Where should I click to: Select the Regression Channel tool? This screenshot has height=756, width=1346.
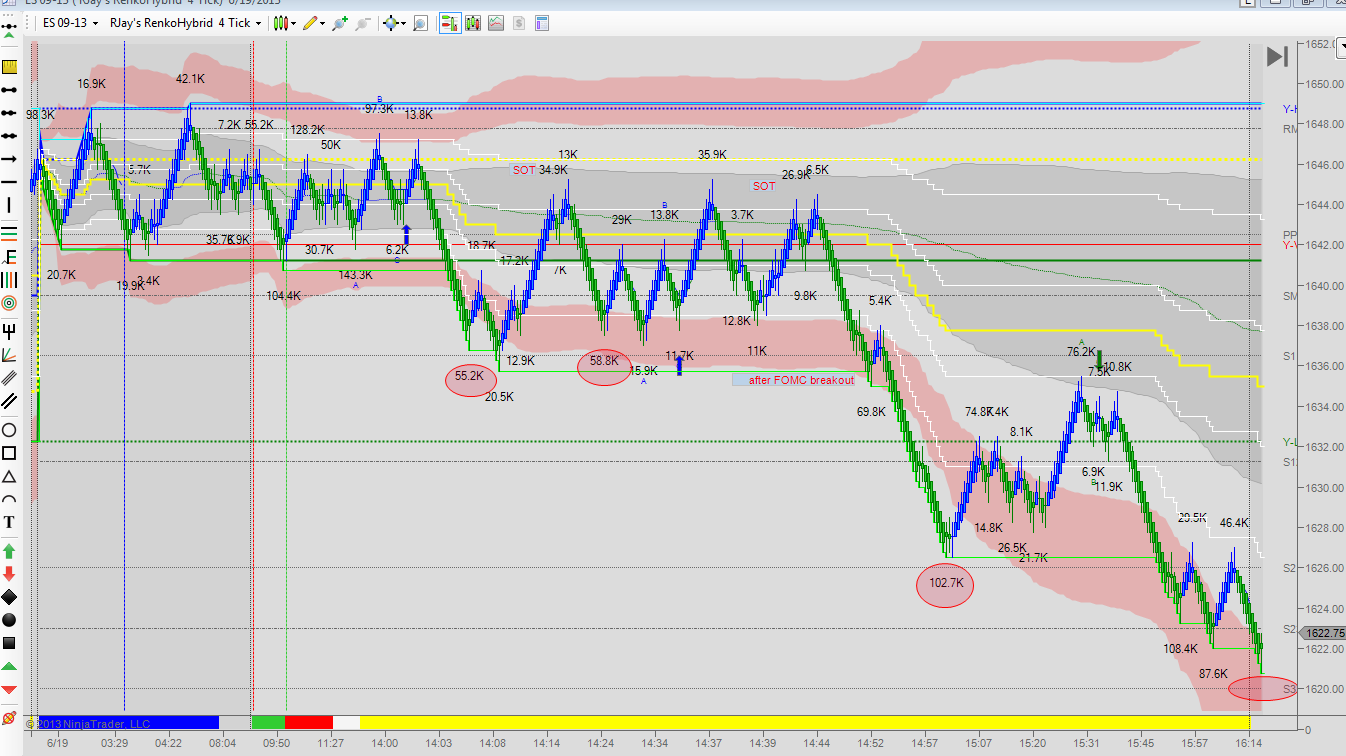10,377
